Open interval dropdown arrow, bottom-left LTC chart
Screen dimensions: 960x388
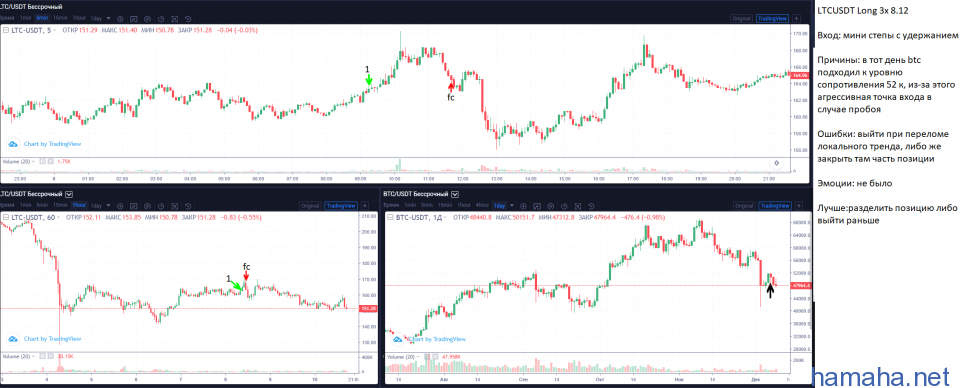[x=108, y=206]
